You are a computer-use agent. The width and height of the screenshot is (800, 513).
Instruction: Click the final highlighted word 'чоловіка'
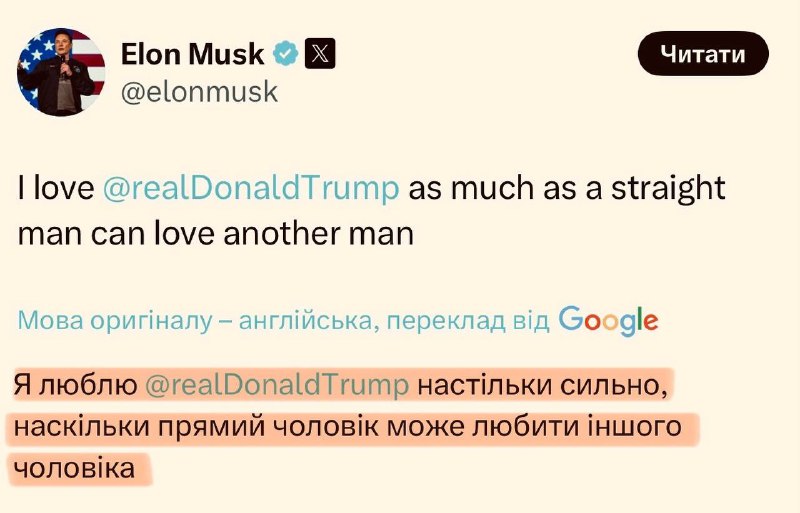coord(74,468)
